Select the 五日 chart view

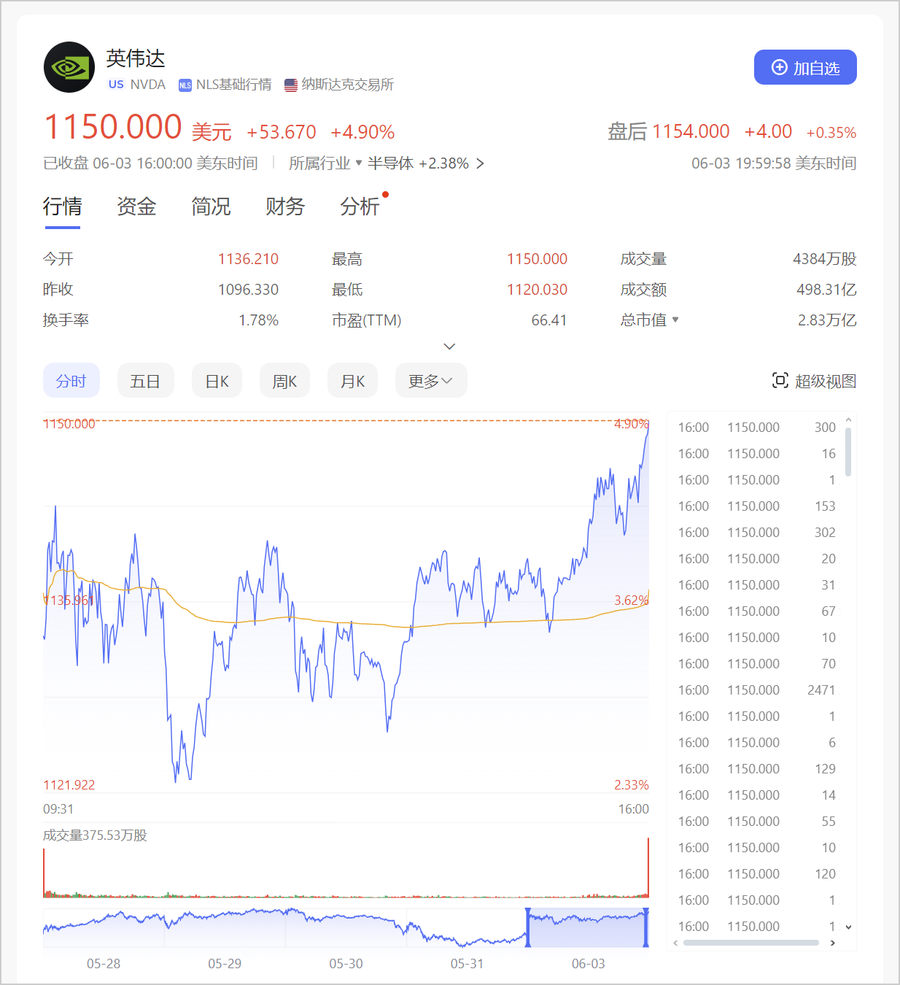[145, 381]
